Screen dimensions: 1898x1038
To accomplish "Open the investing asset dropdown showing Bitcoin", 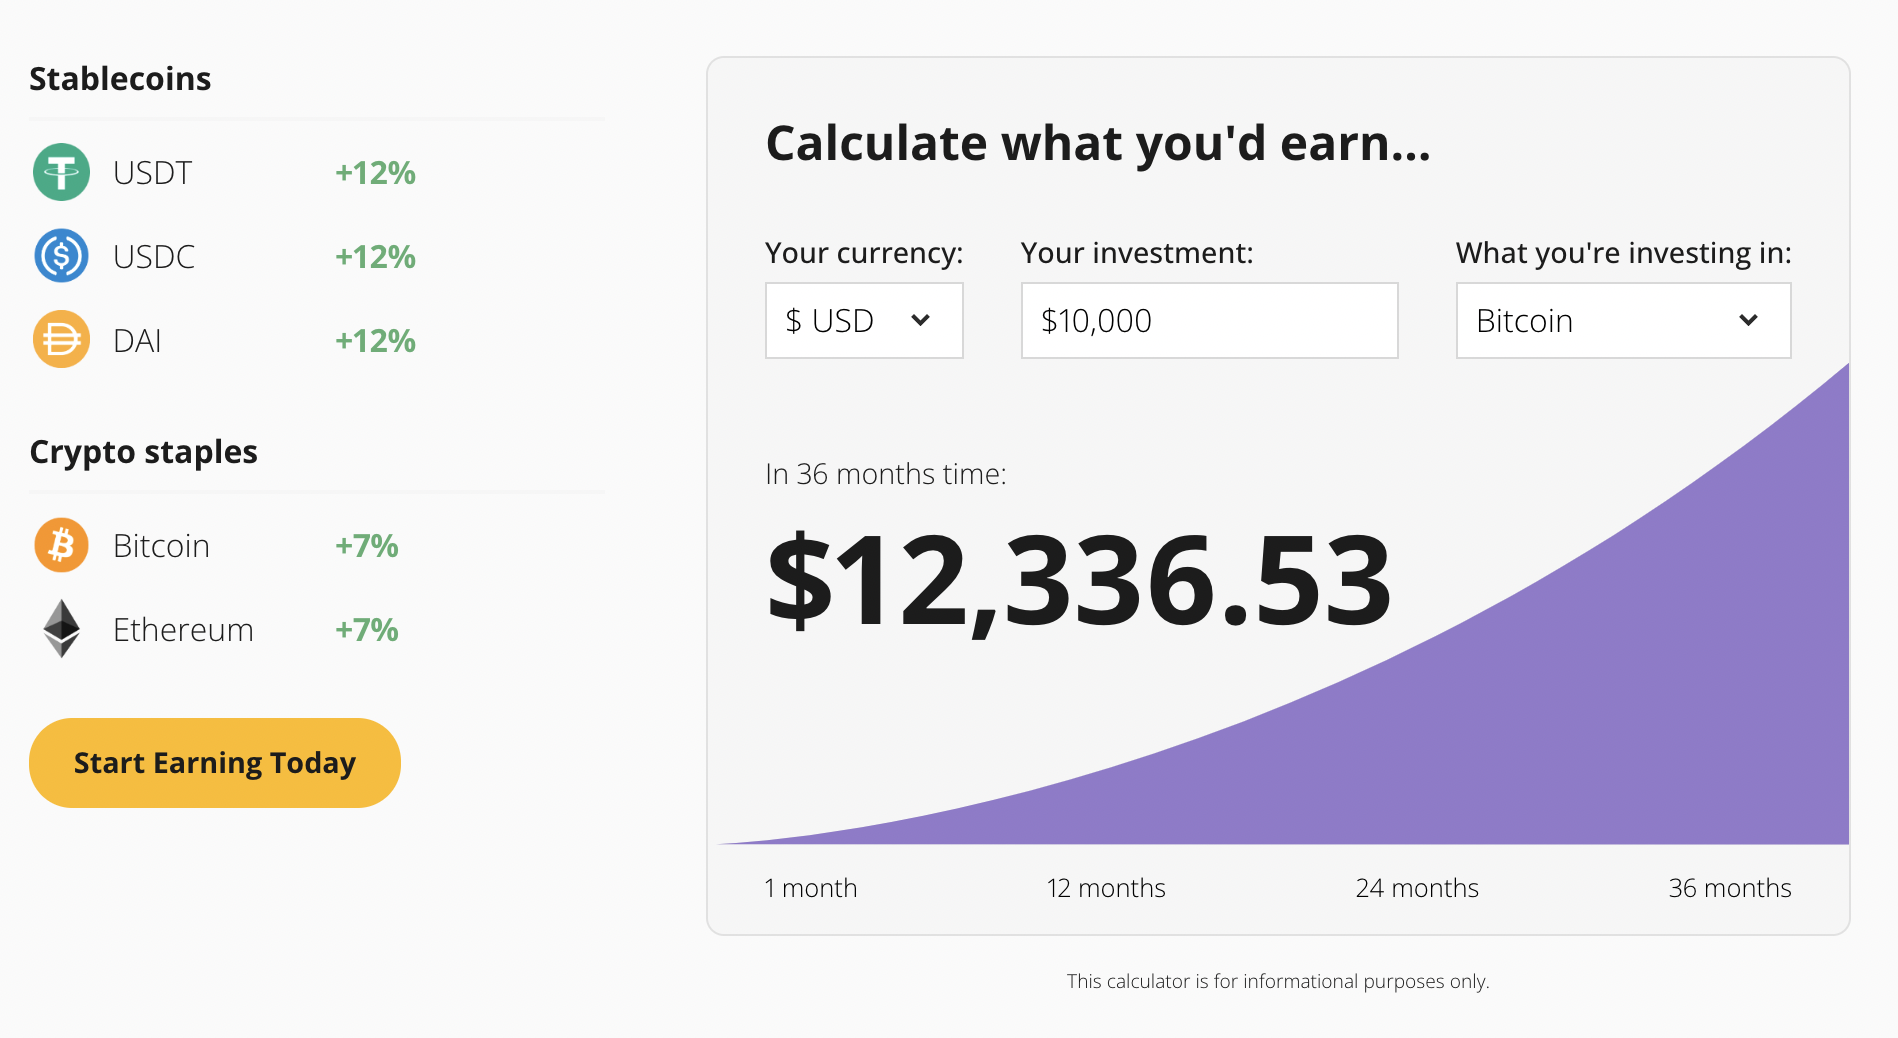I will pyautogui.click(x=1622, y=320).
